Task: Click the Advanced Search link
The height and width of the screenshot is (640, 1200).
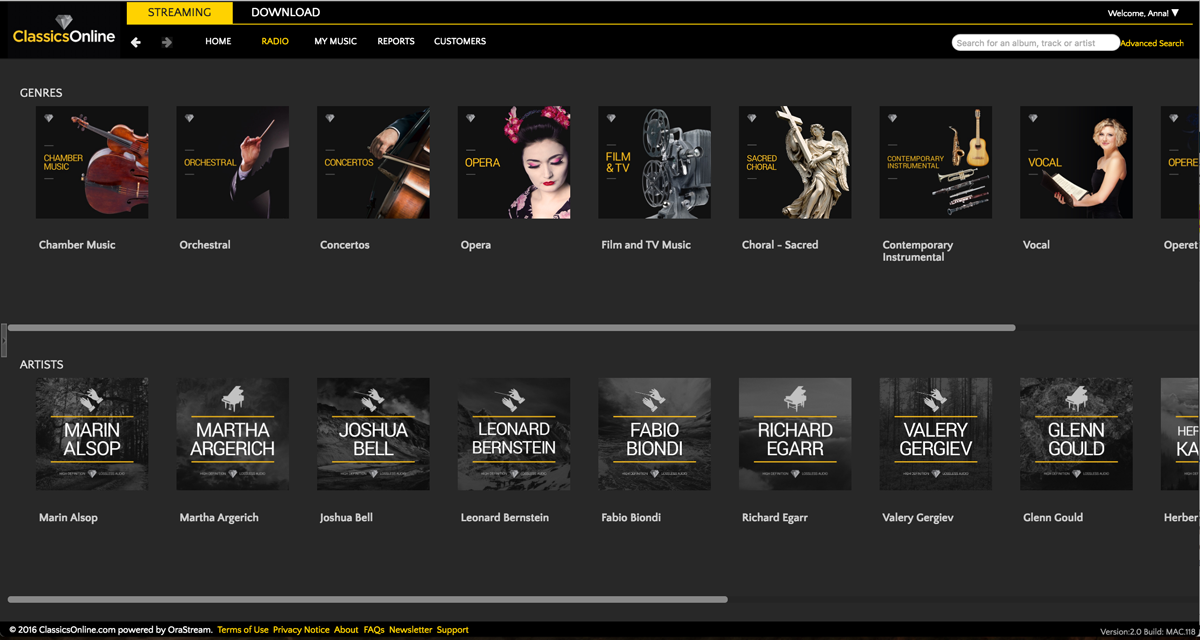Action: pos(1152,44)
